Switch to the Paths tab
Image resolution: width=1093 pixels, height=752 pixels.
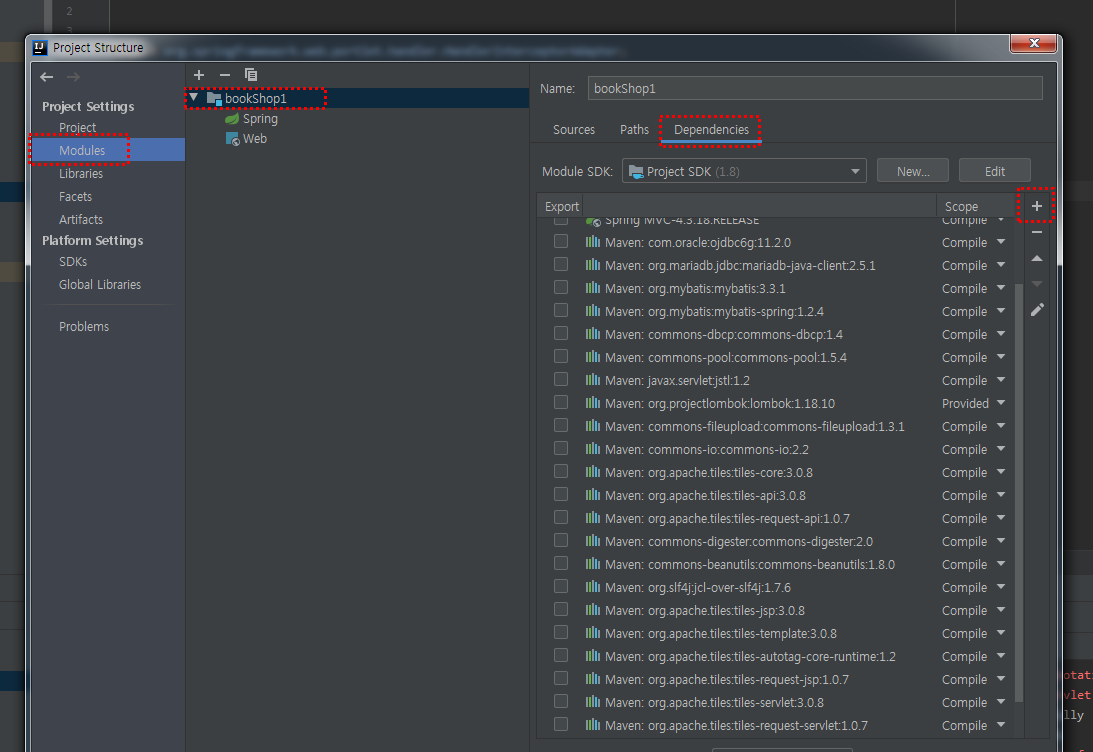click(634, 130)
